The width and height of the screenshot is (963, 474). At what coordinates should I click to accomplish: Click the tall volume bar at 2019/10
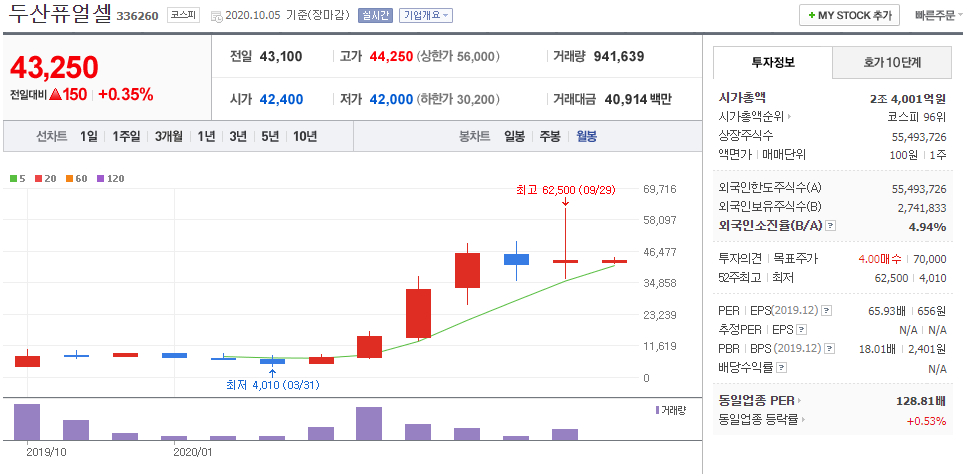coord(27,422)
